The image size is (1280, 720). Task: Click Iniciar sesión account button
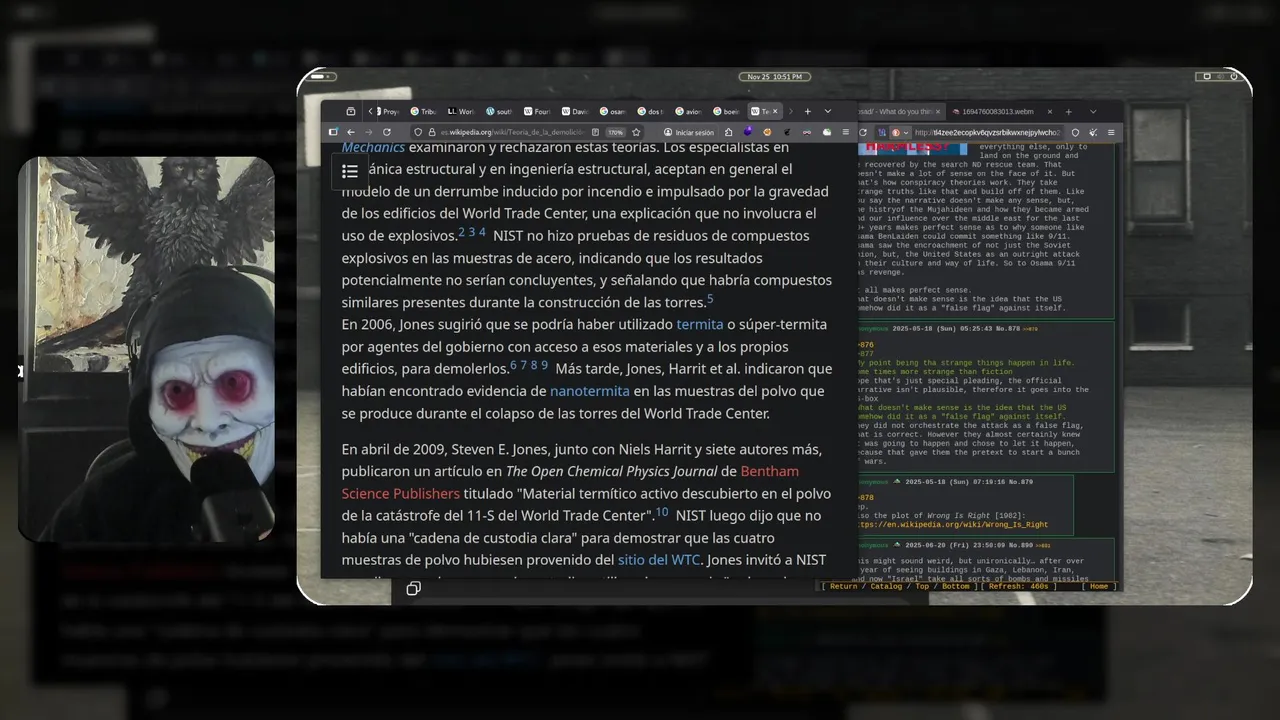click(690, 132)
